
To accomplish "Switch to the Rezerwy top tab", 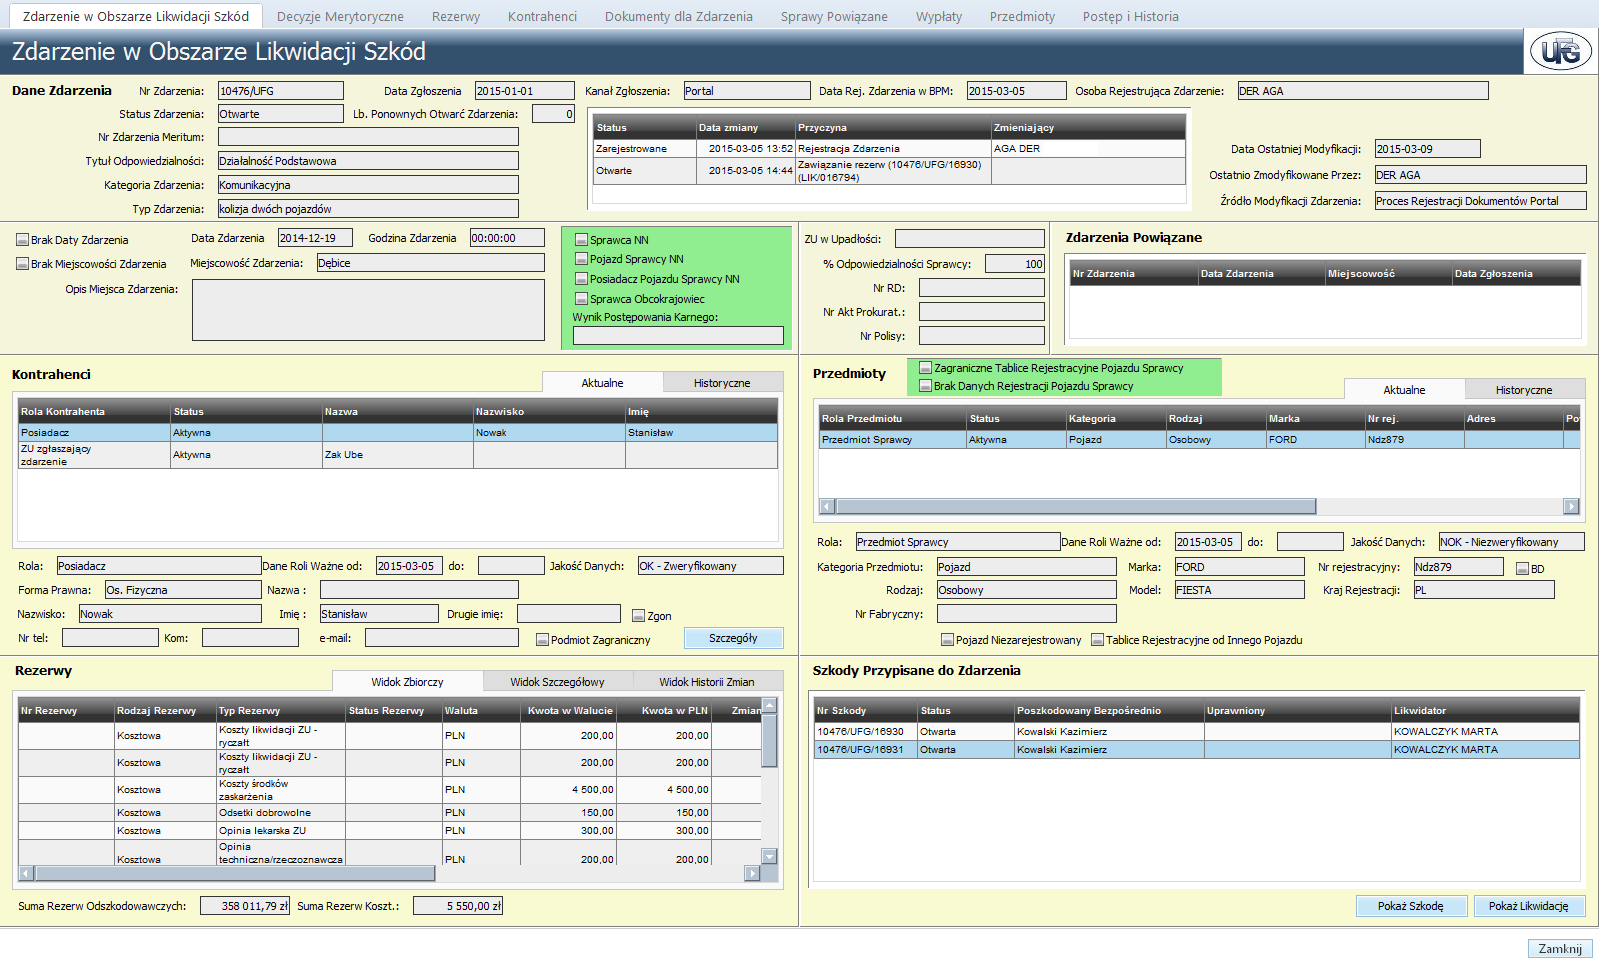I will tap(456, 16).
